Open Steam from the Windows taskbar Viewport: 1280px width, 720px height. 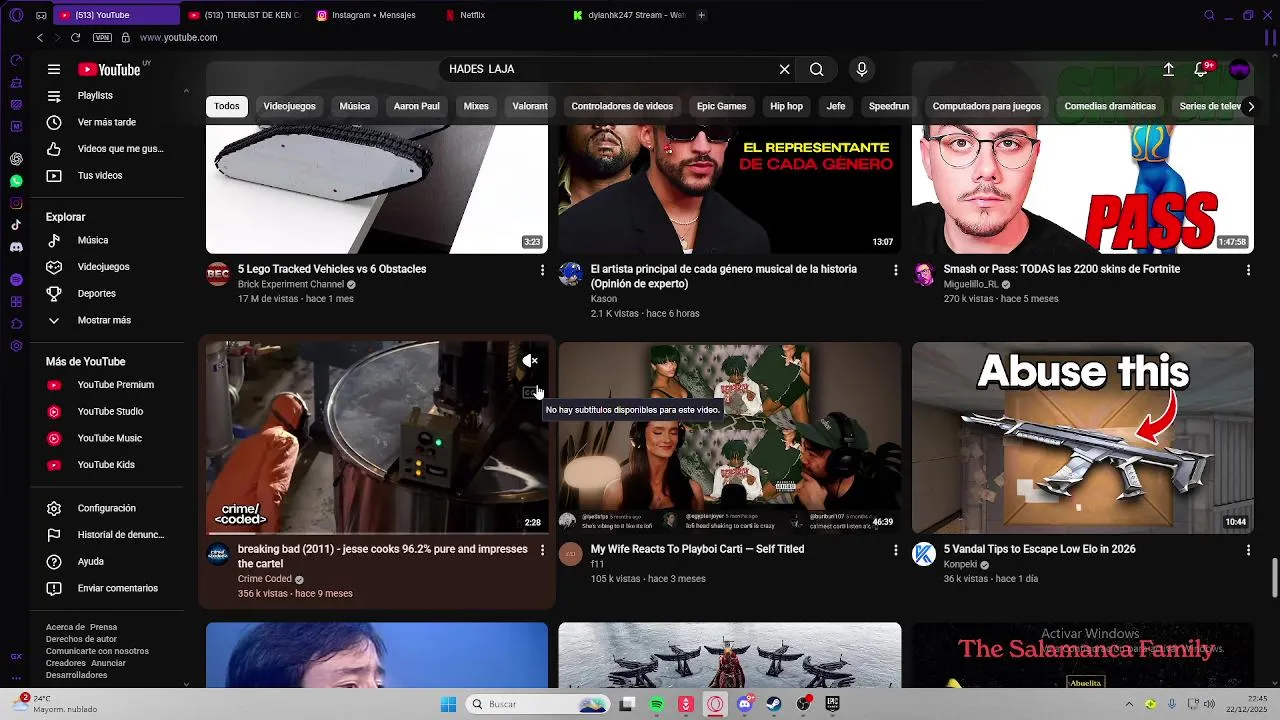click(x=774, y=704)
